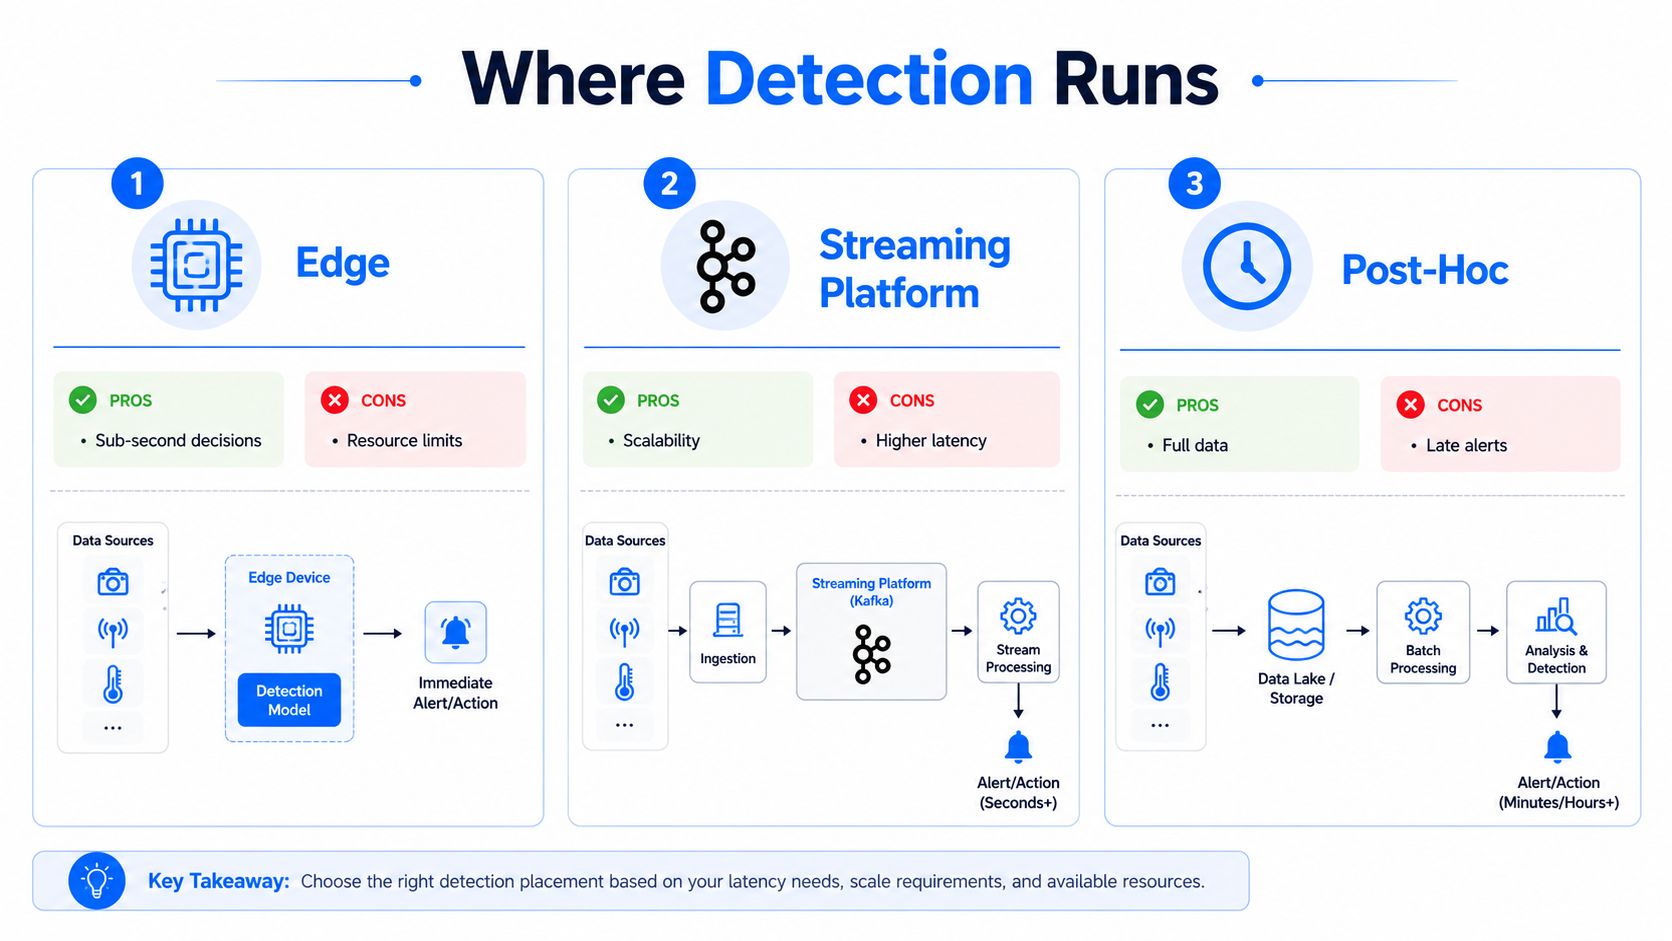Click the antenna signal icon in Edge Data Sources
Image resolution: width=1672 pixels, height=941 pixels.
pos(113,631)
